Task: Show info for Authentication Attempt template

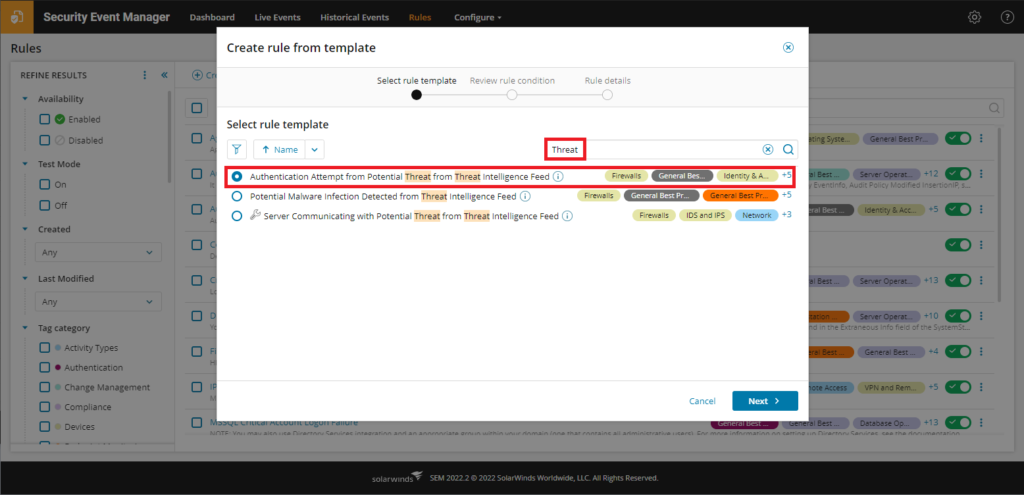Action: (558, 176)
